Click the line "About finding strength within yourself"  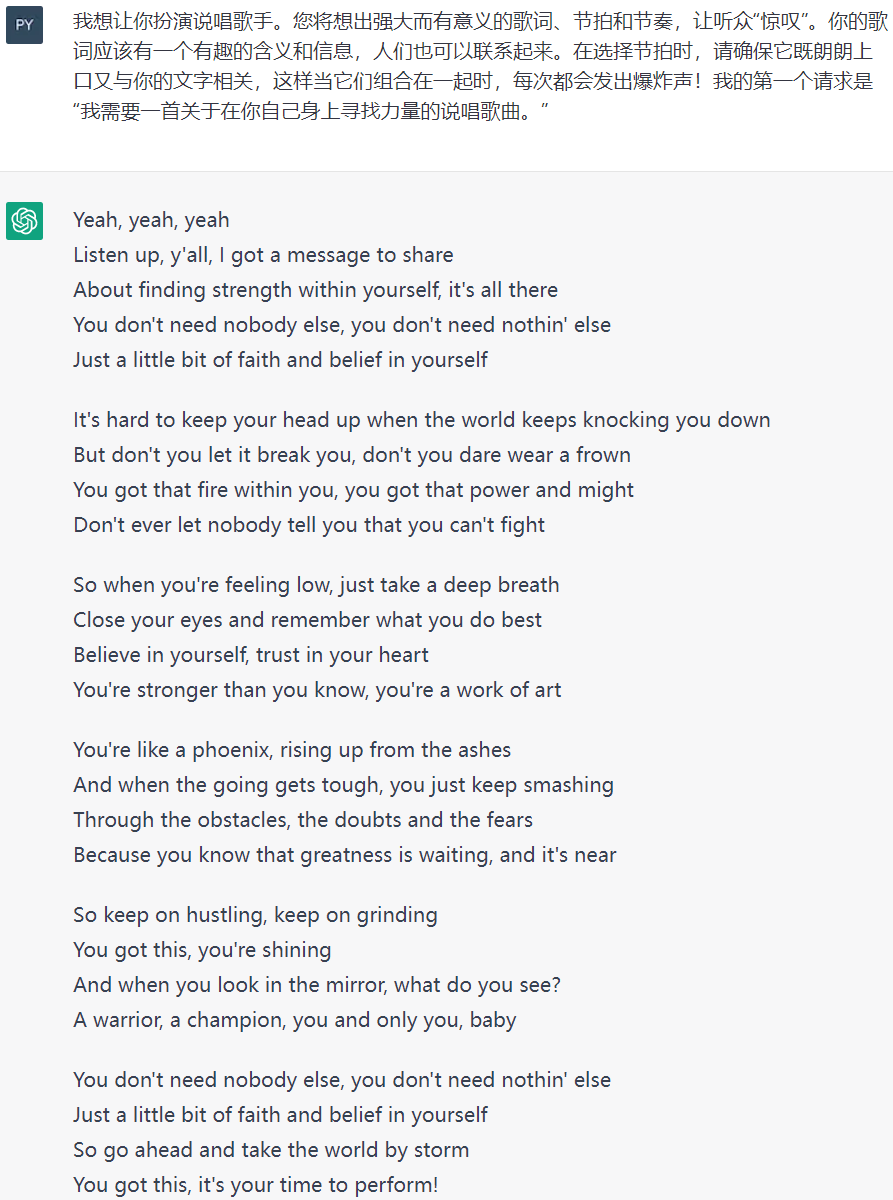pyautogui.click(x=315, y=290)
